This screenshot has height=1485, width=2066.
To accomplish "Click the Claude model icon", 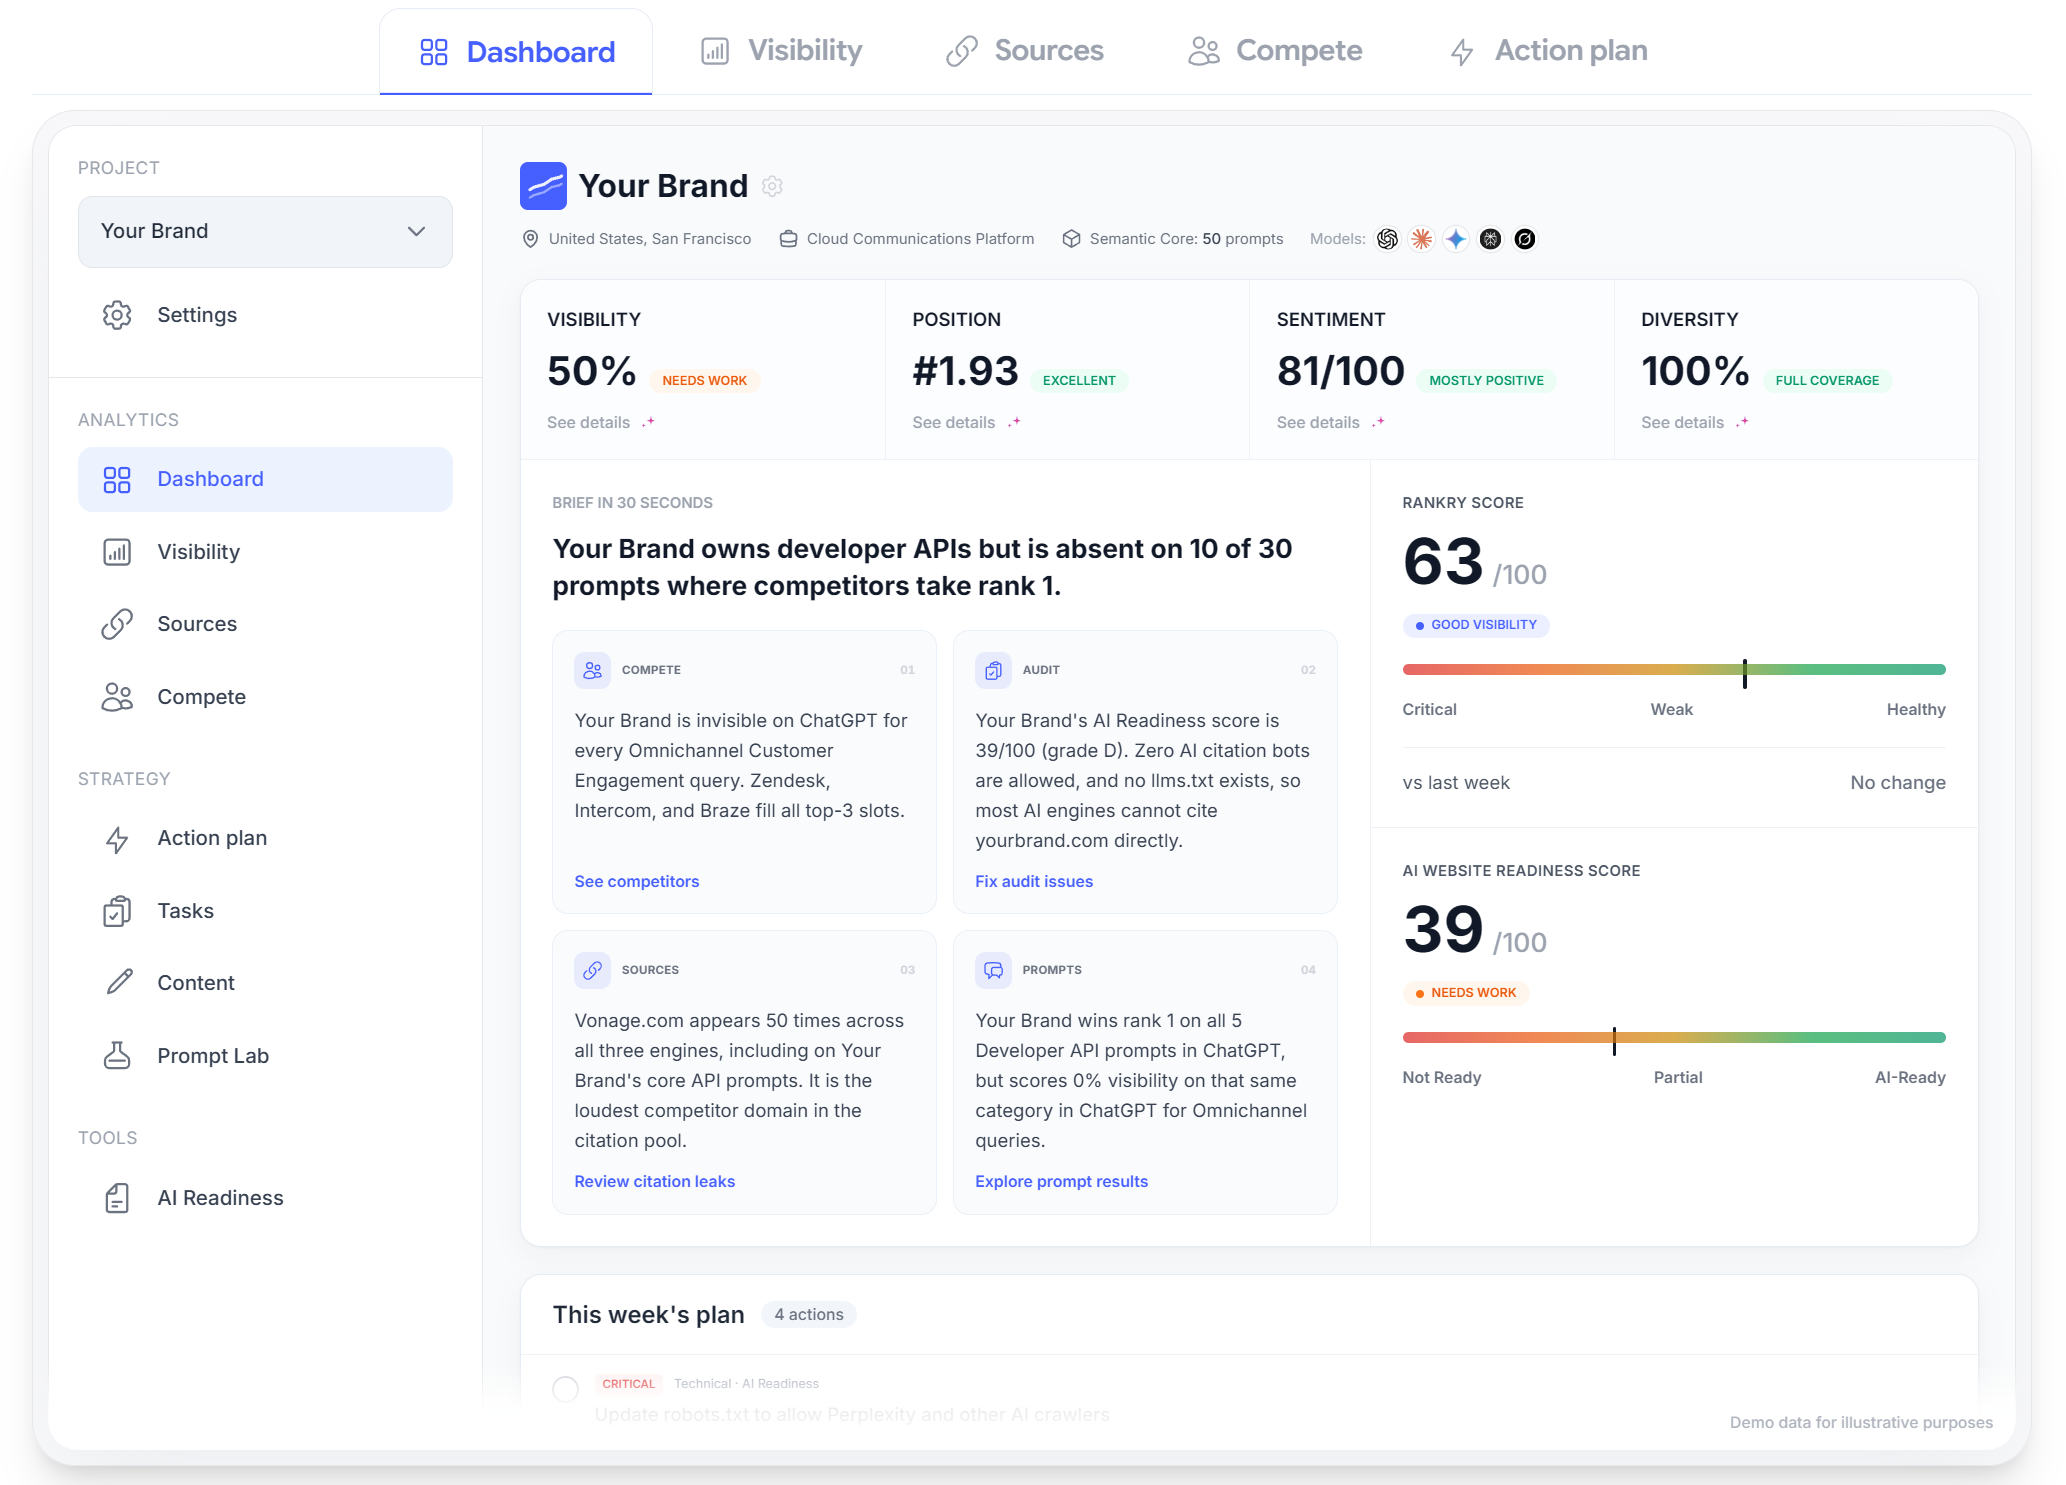I will point(1421,239).
